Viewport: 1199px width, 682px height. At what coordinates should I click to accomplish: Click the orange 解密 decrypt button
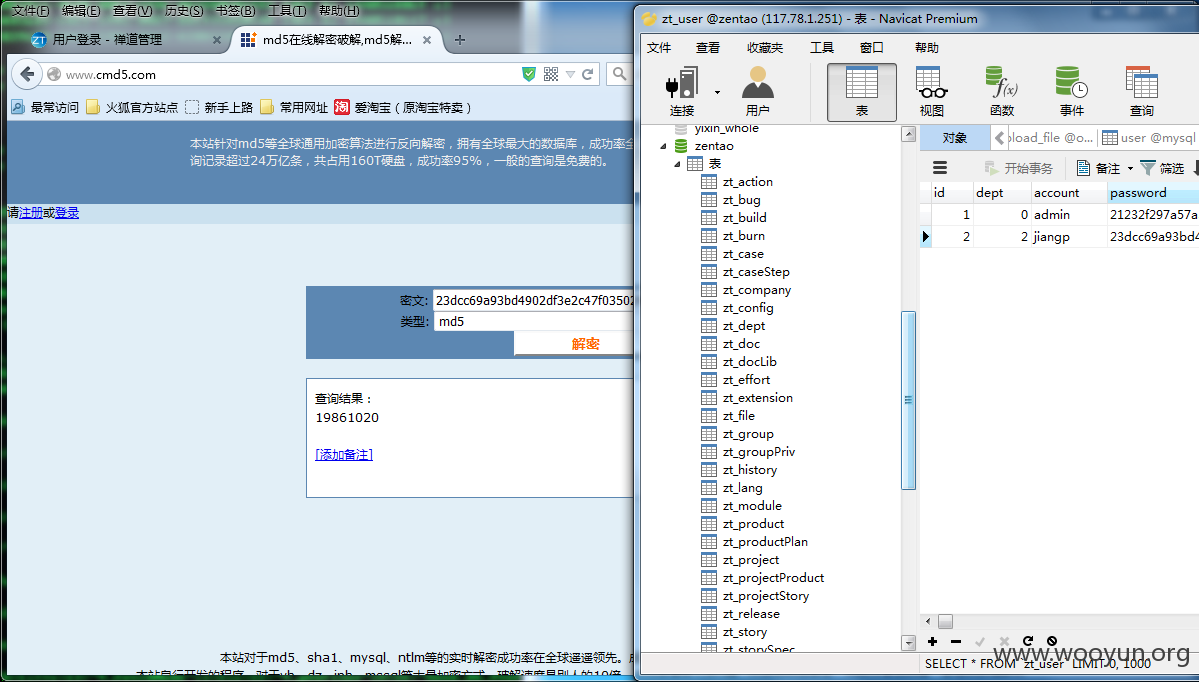pyautogui.click(x=574, y=344)
